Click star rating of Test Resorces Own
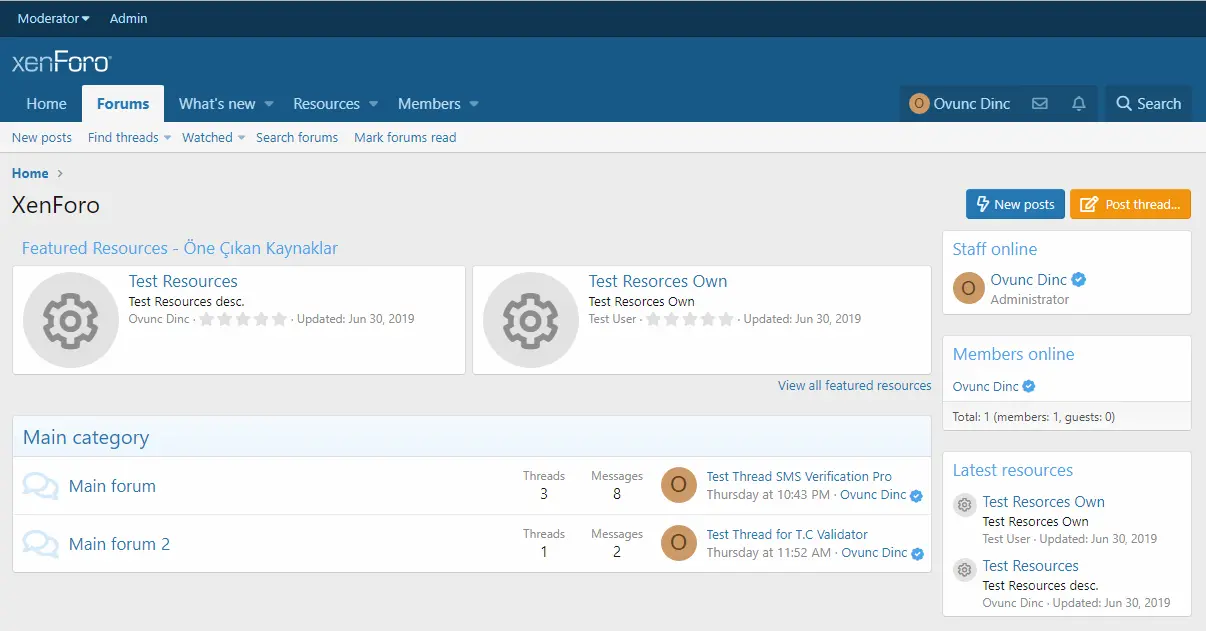Screen dimensions: 1206x631 (689, 320)
